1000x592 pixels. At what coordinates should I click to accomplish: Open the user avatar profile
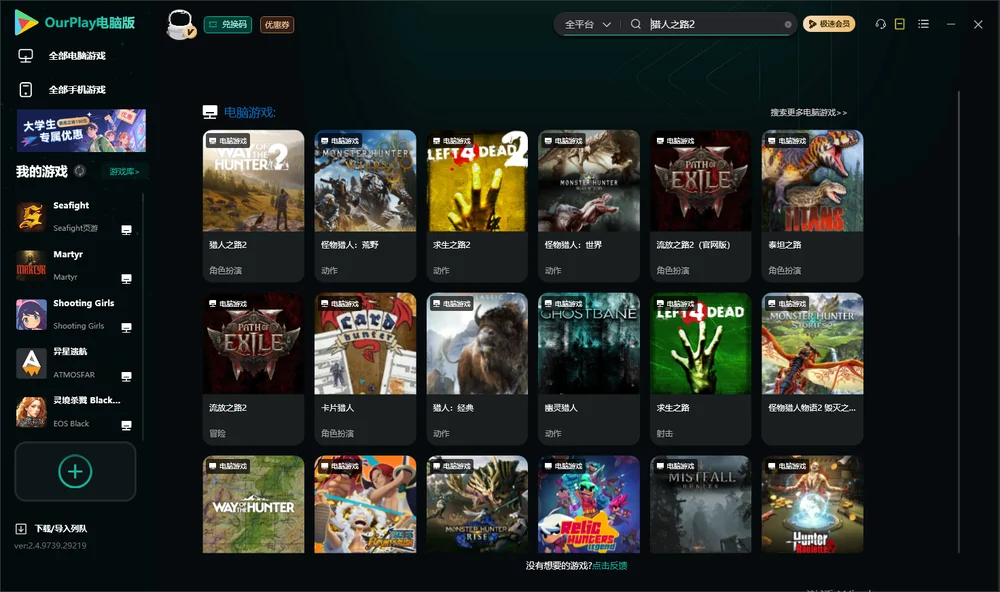[180, 24]
